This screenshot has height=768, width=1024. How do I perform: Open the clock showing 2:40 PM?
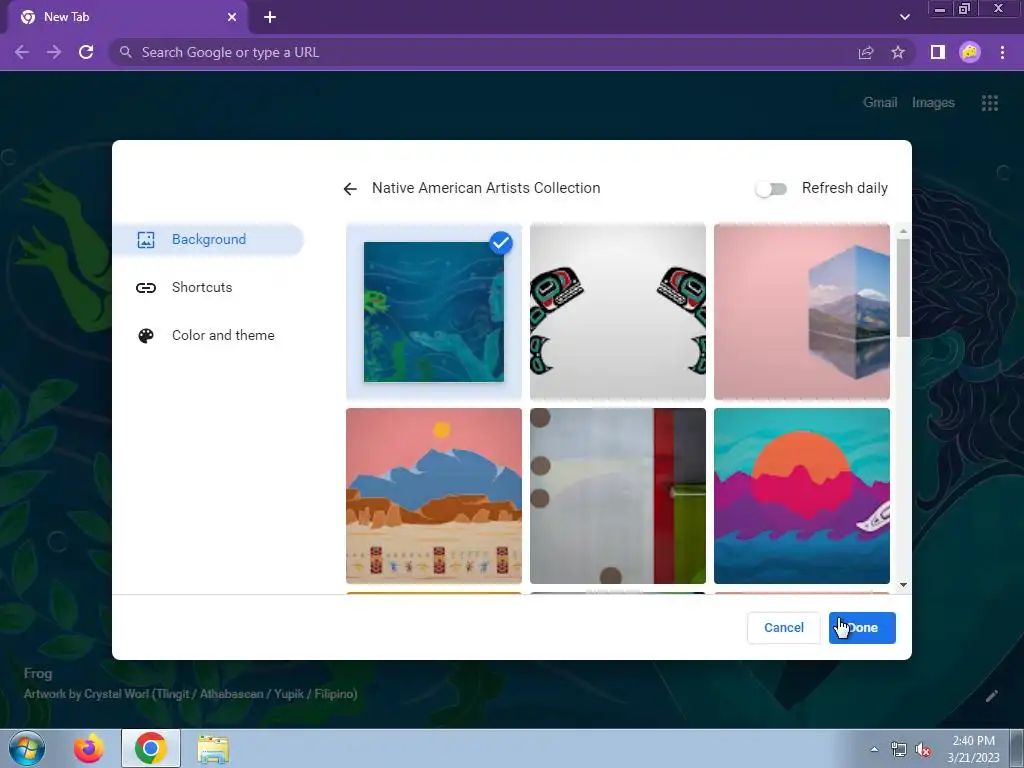973,749
